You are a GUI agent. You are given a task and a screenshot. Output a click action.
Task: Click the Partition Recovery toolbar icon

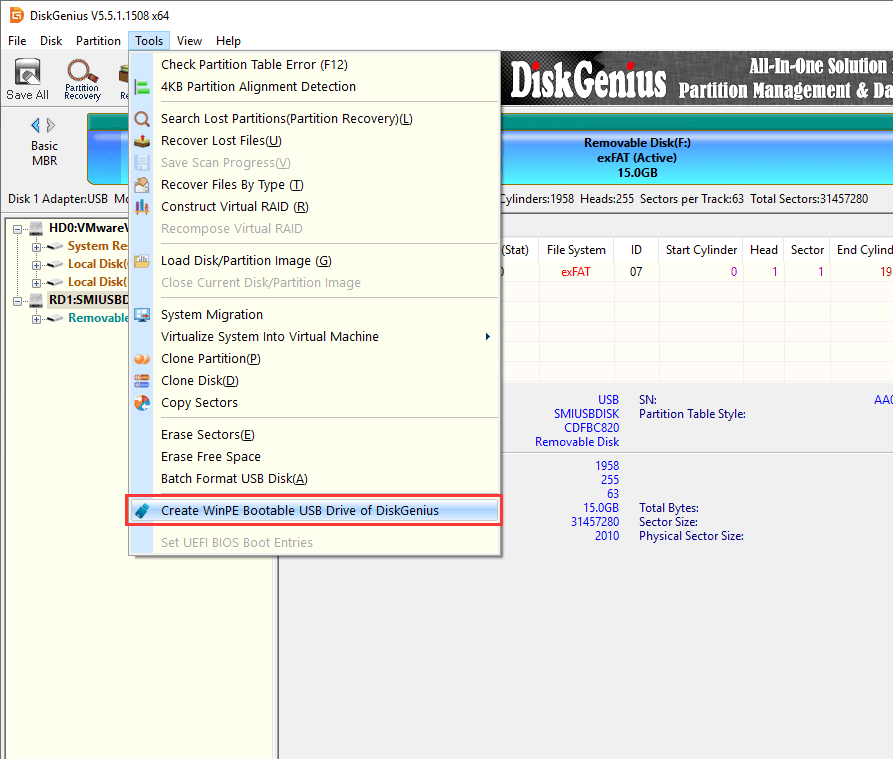(82, 78)
